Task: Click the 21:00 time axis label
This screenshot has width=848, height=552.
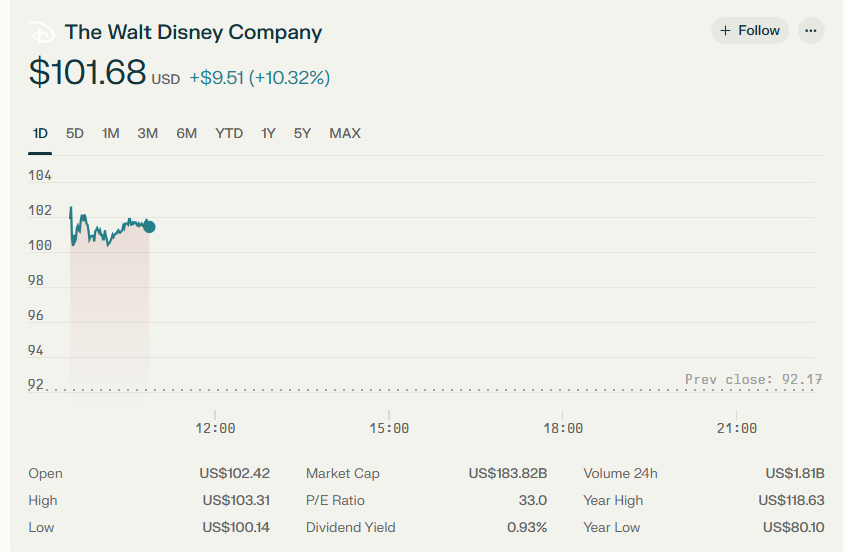Action: coord(737,428)
